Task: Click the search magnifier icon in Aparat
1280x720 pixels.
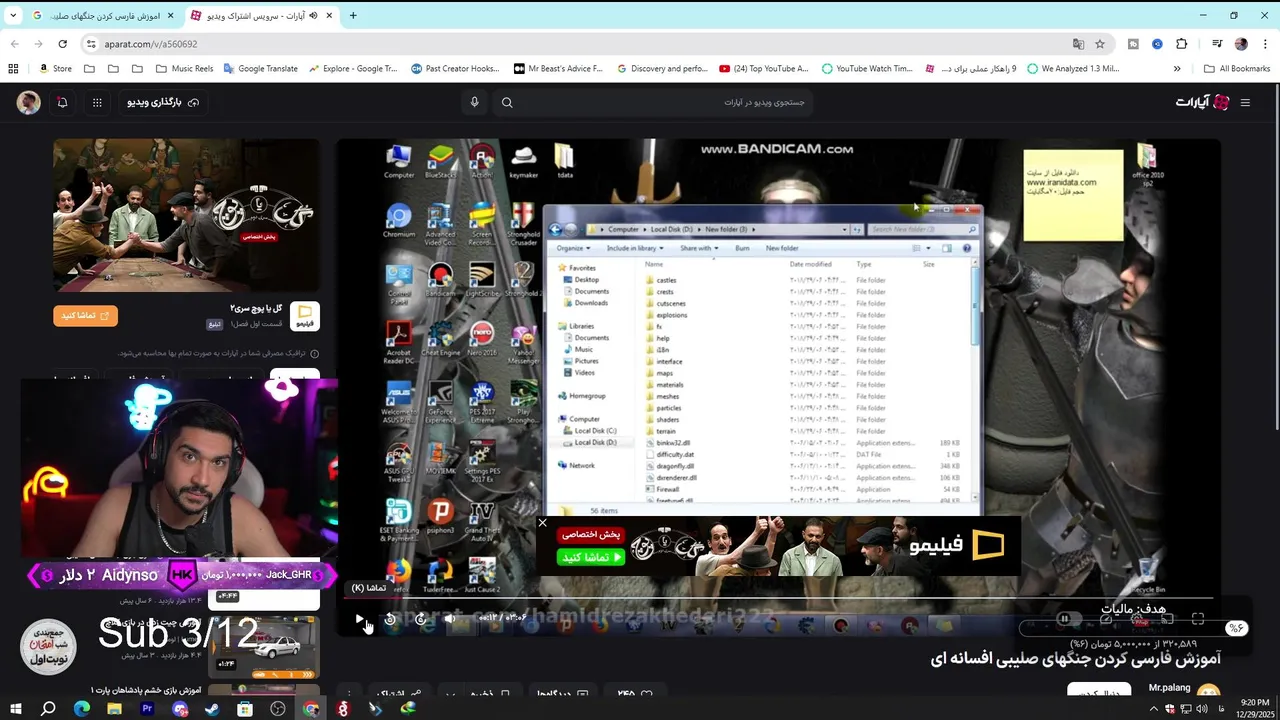Action: tap(507, 102)
